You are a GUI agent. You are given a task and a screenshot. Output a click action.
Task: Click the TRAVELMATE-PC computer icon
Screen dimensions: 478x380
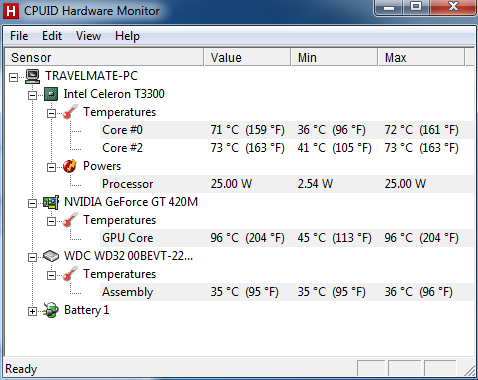click(32, 76)
